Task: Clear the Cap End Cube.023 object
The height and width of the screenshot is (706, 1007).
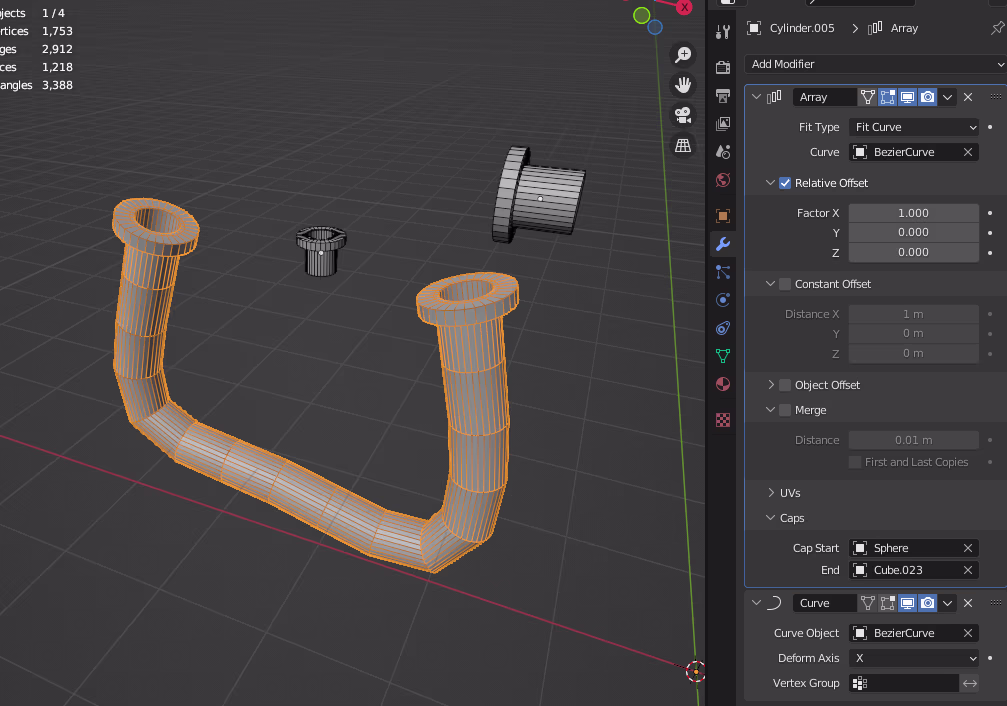Action: tap(968, 570)
